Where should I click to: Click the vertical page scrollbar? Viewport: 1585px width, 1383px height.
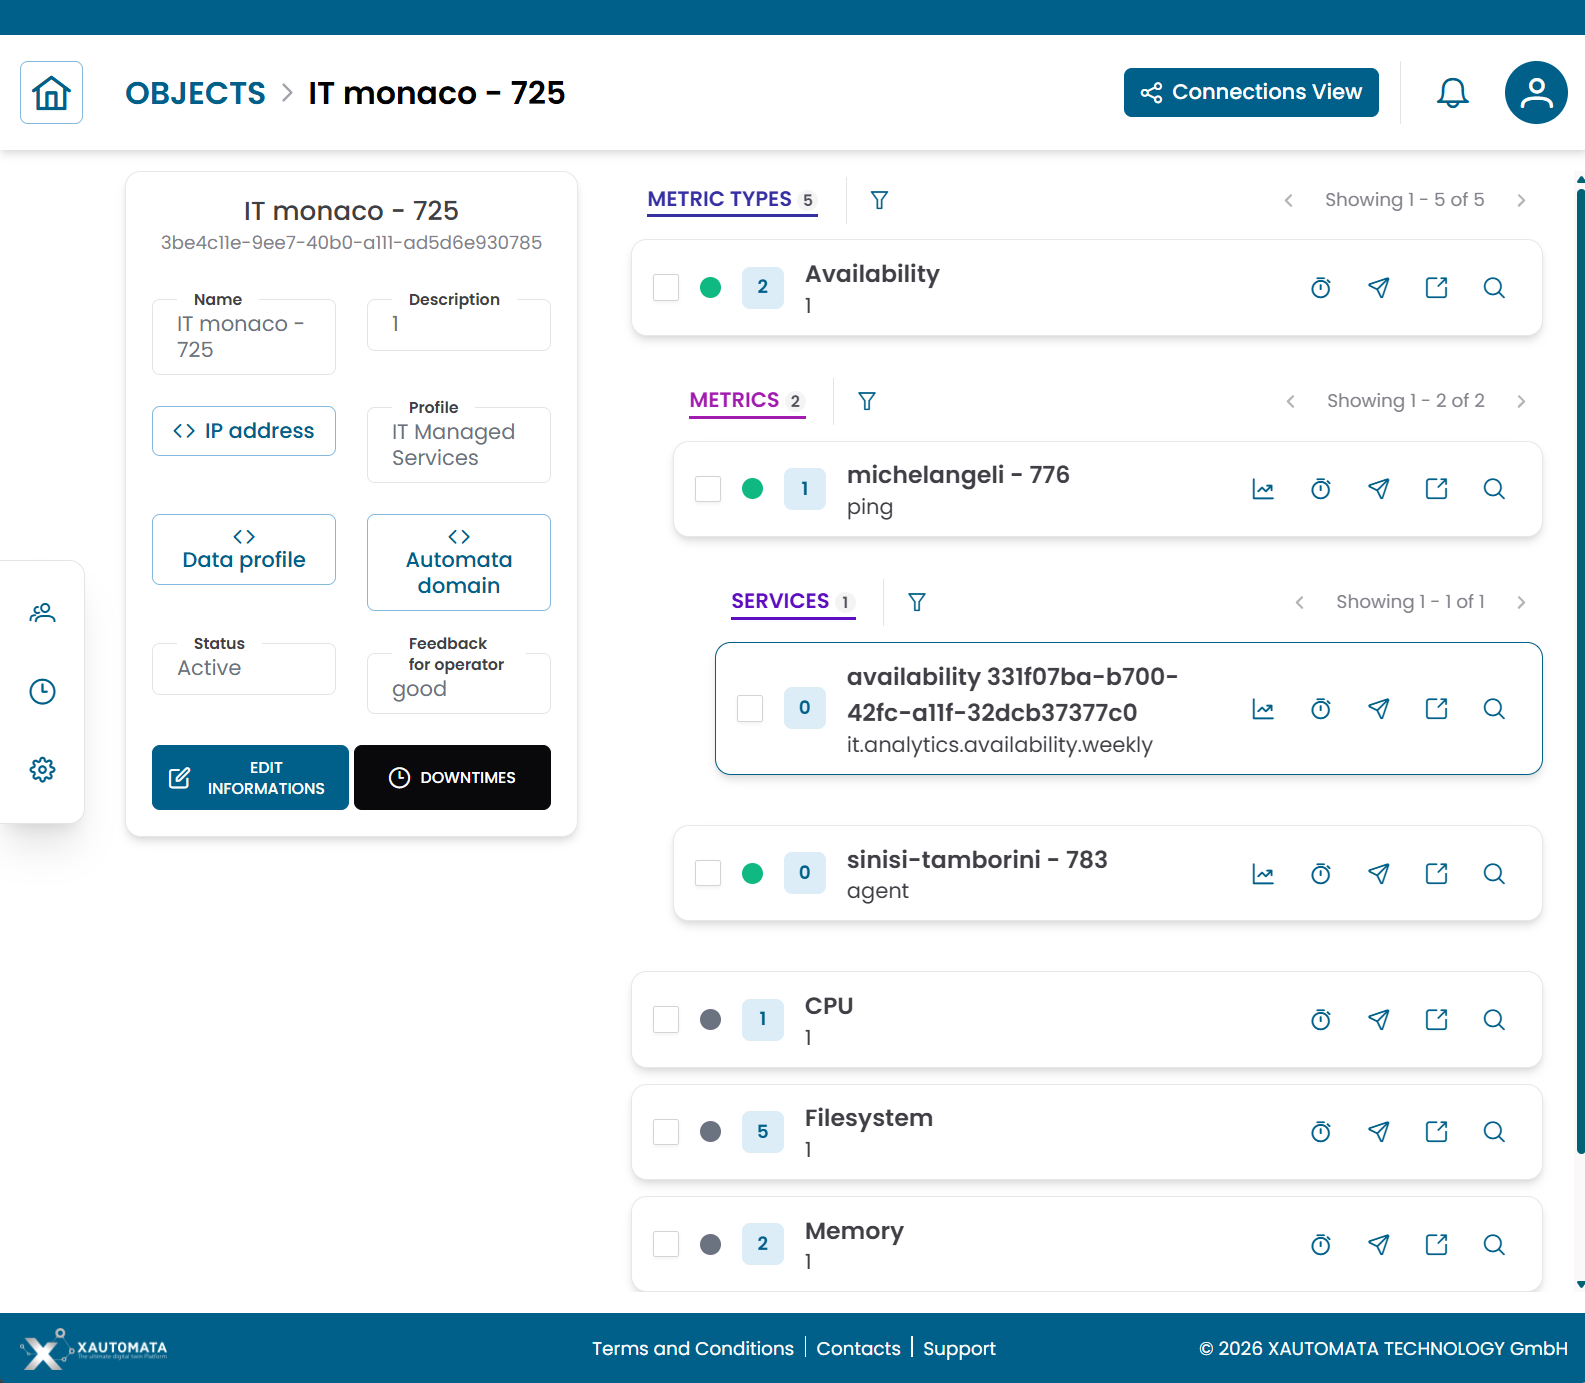click(x=1580, y=670)
